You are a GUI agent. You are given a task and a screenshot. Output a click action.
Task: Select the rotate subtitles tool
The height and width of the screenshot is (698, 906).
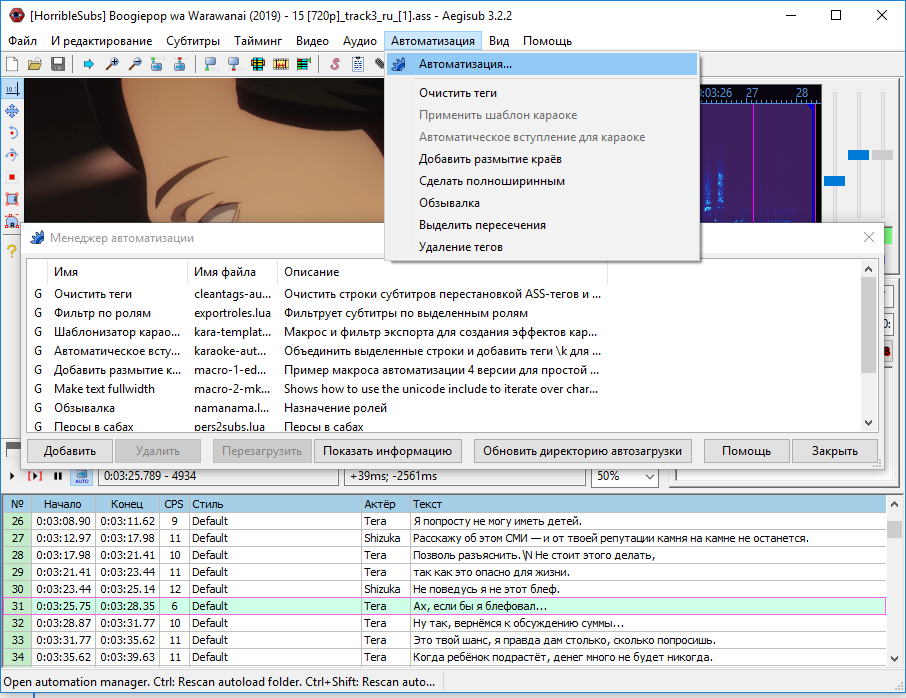click(11, 133)
